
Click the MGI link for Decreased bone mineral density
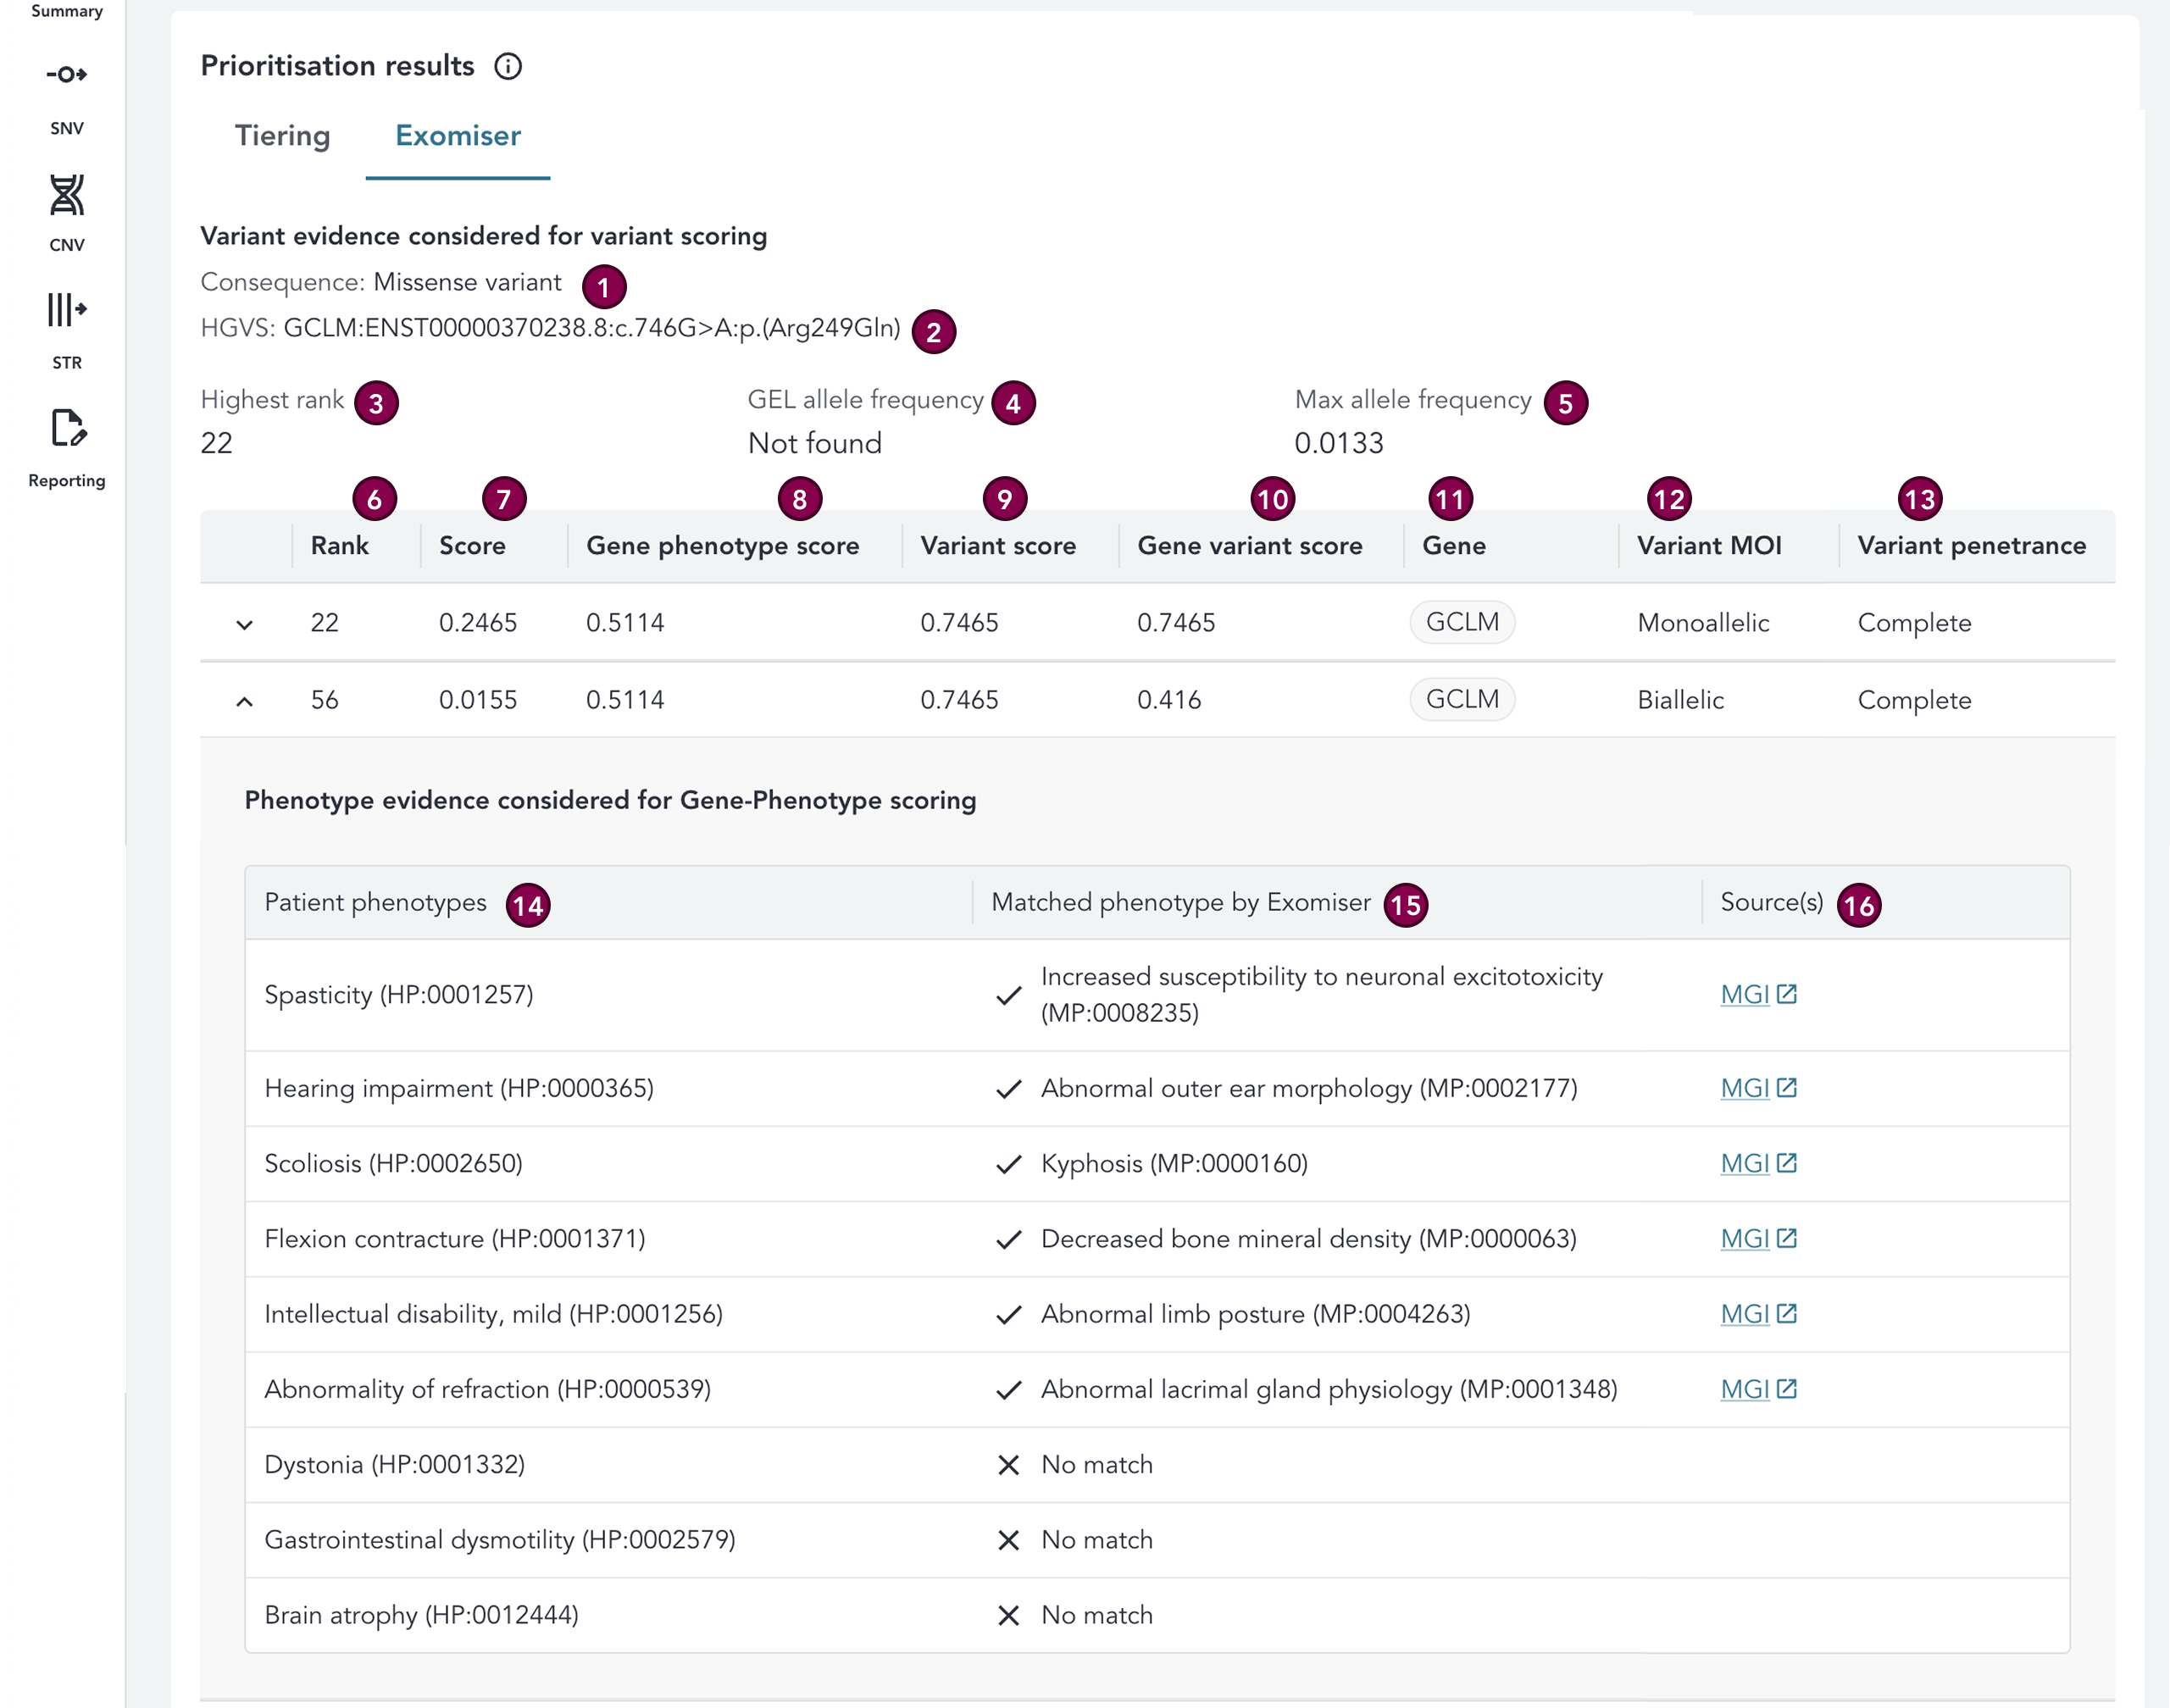[x=1747, y=1239]
